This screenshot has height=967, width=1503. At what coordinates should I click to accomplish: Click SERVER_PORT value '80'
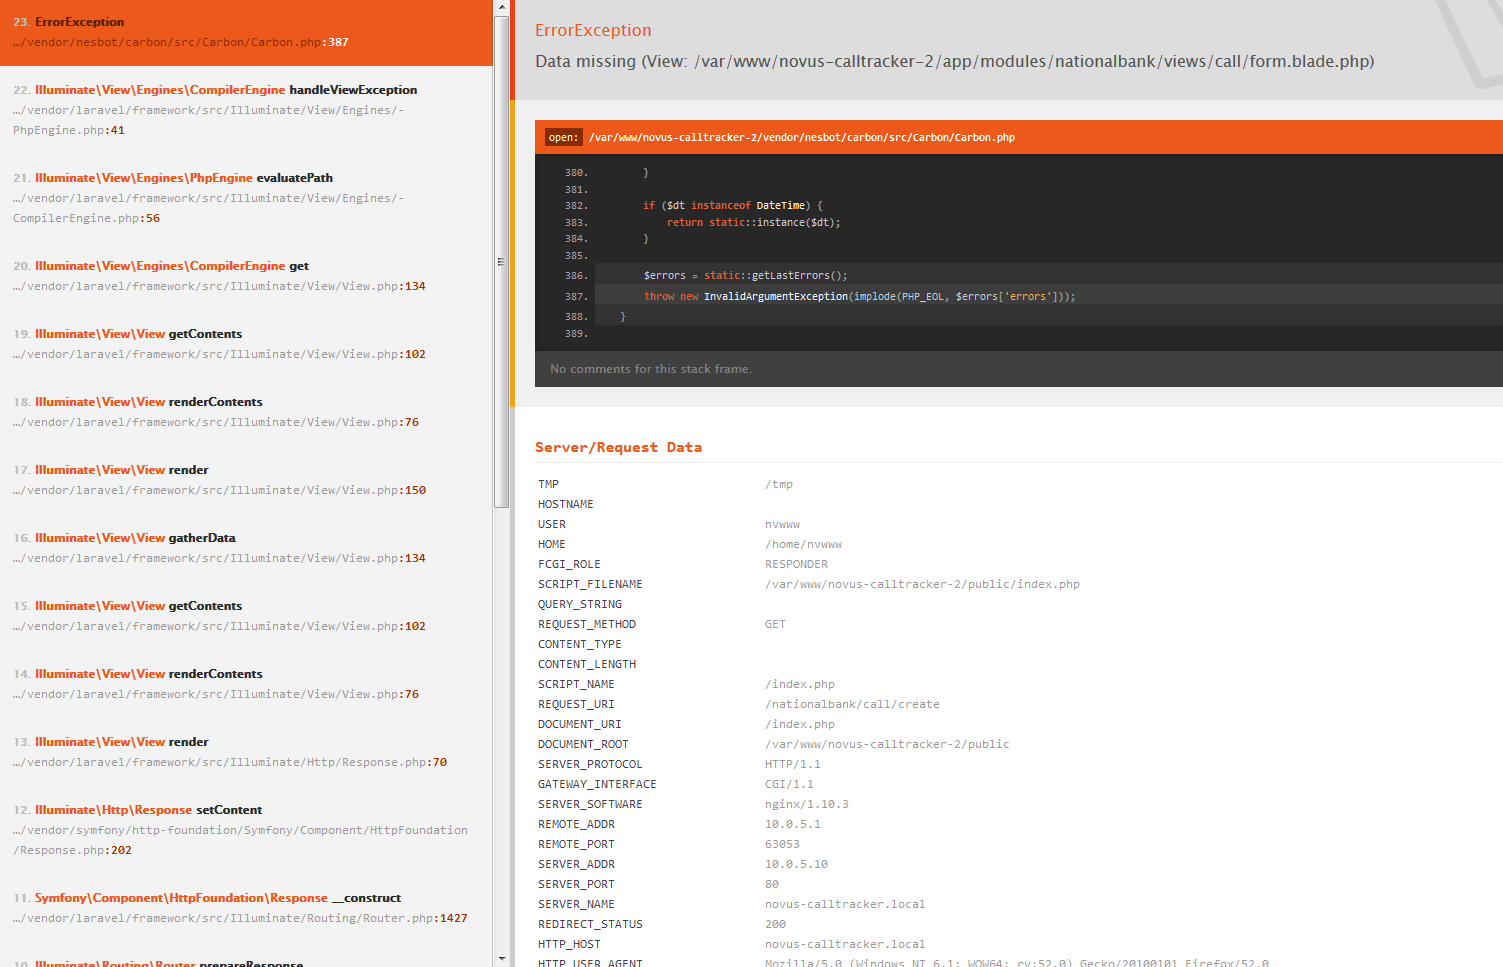(772, 884)
